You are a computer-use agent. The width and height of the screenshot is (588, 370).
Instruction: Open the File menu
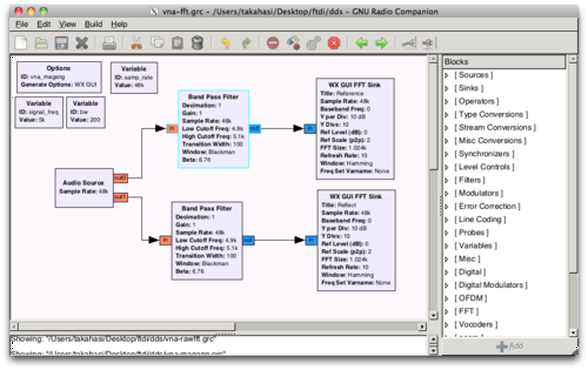[x=22, y=24]
